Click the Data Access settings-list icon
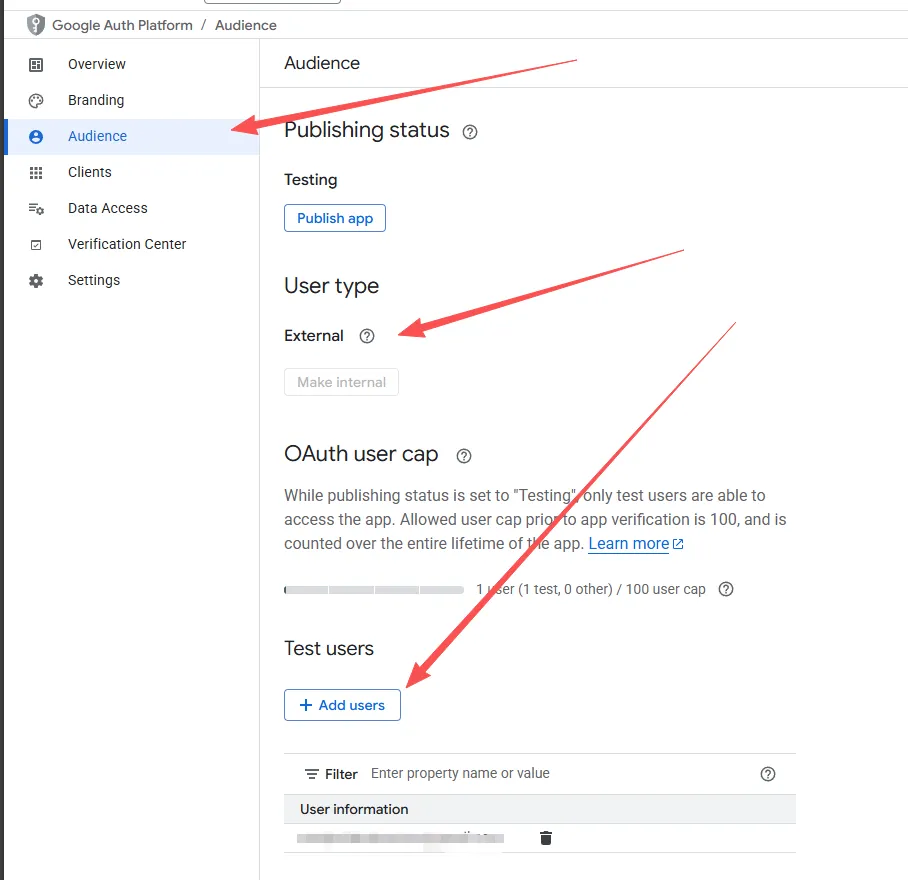908x880 pixels. (36, 208)
